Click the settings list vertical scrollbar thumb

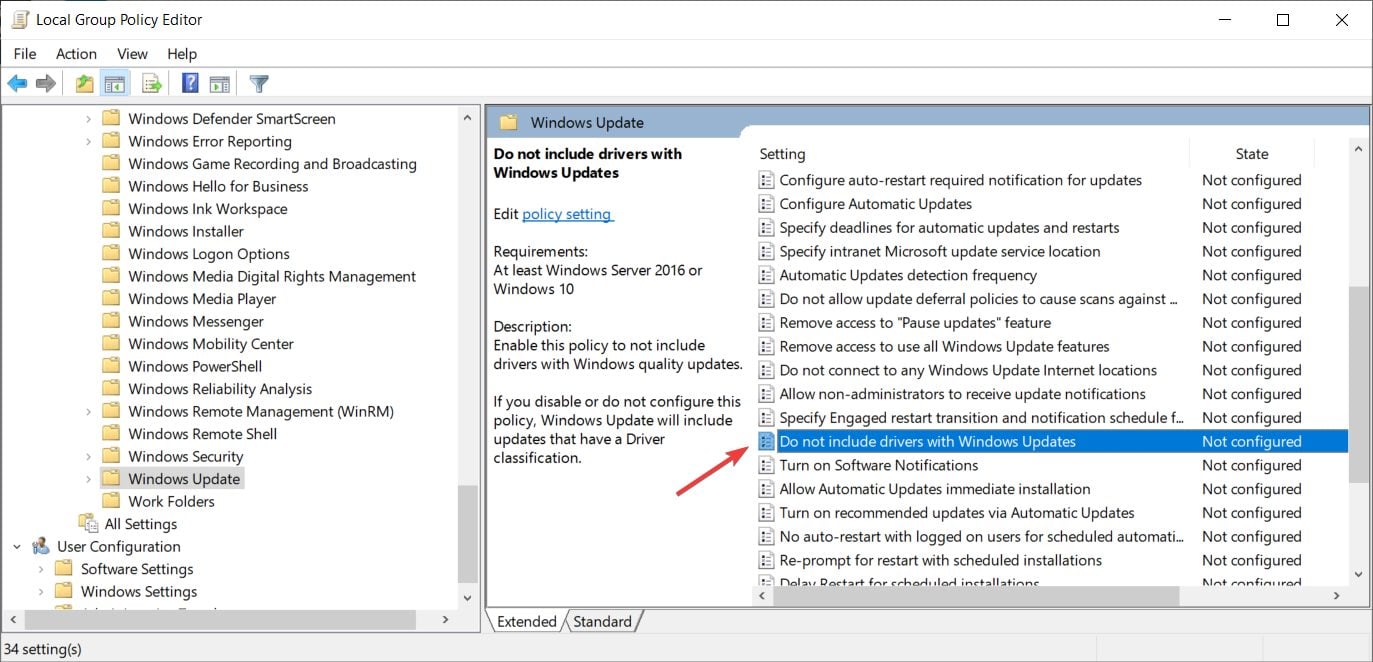click(1358, 383)
